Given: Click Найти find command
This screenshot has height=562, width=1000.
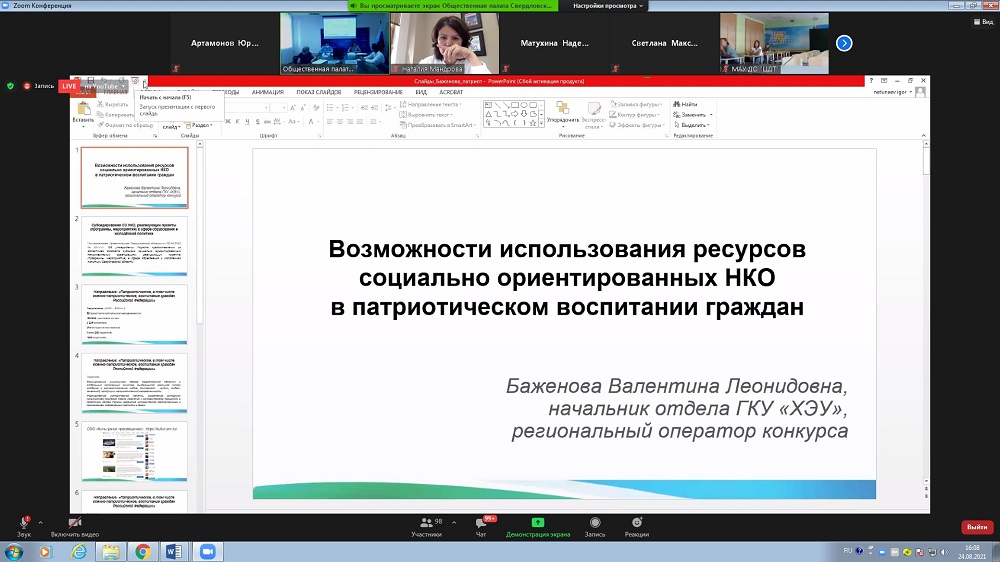Looking at the screenshot, I should [x=686, y=104].
